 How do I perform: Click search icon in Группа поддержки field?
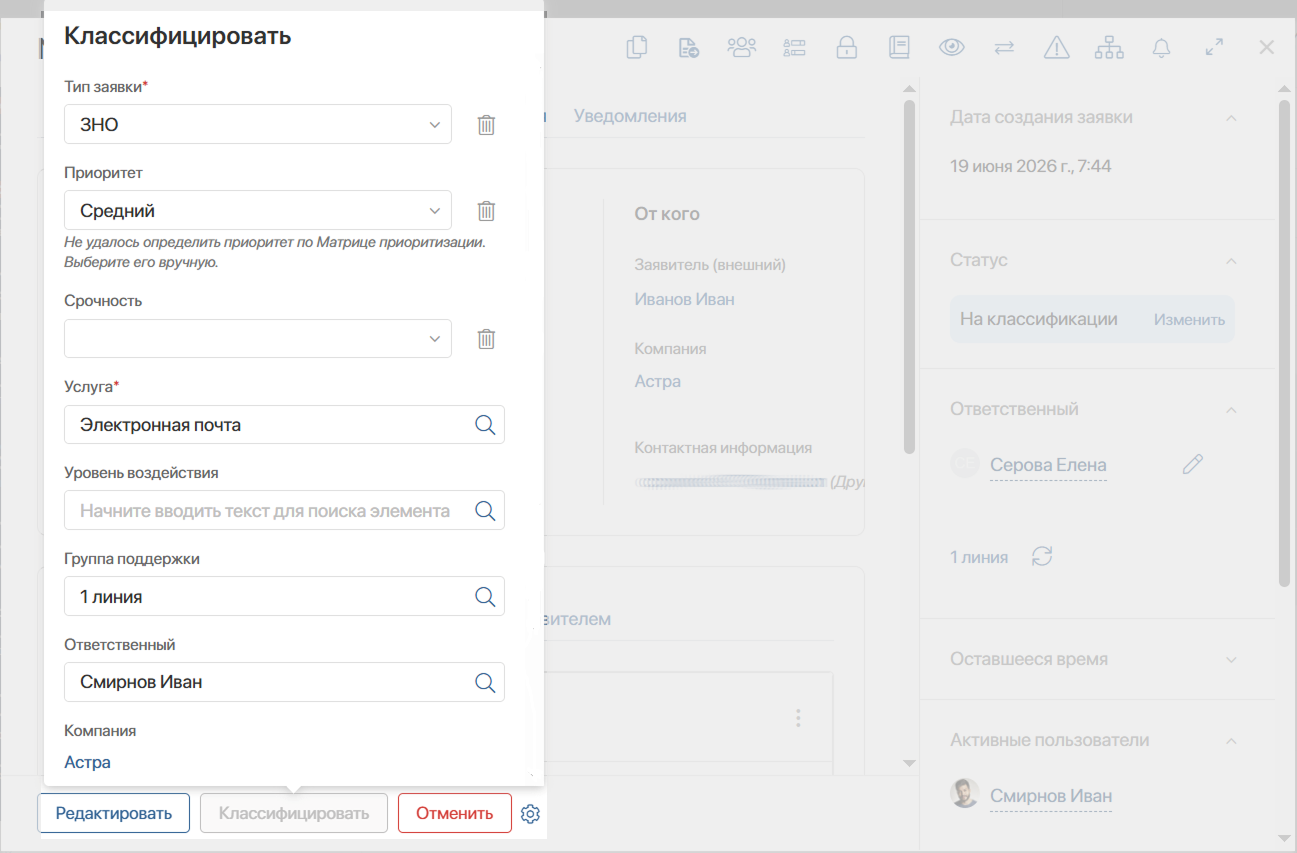coord(485,597)
